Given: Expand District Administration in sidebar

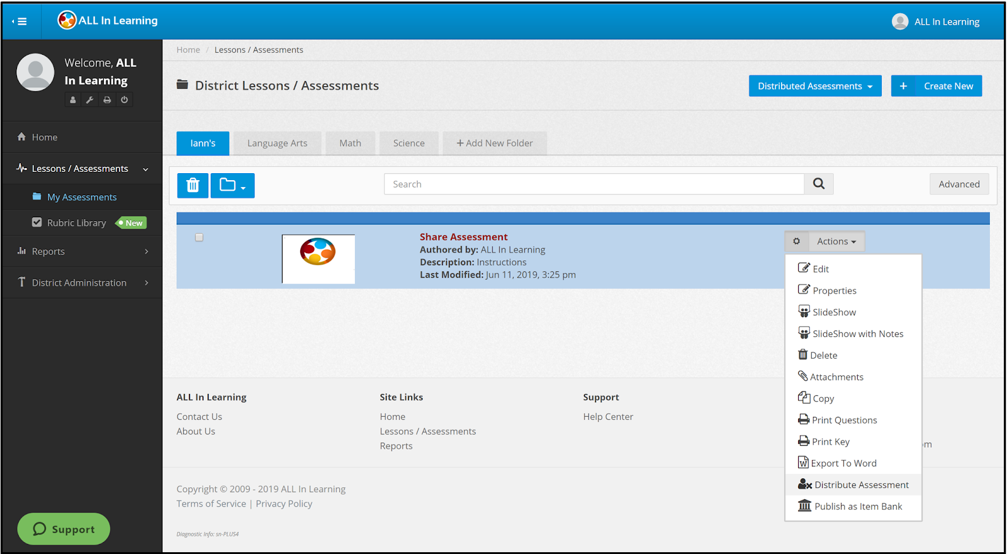Looking at the screenshot, I should click(x=82, y=283).
